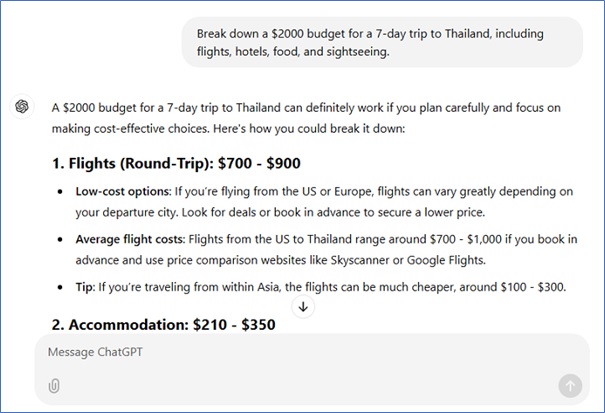This screenshot has width=605, height=413.
Task: Click the bold 'Tip' label
Action: pyautogui.click(x=85, y=288)
